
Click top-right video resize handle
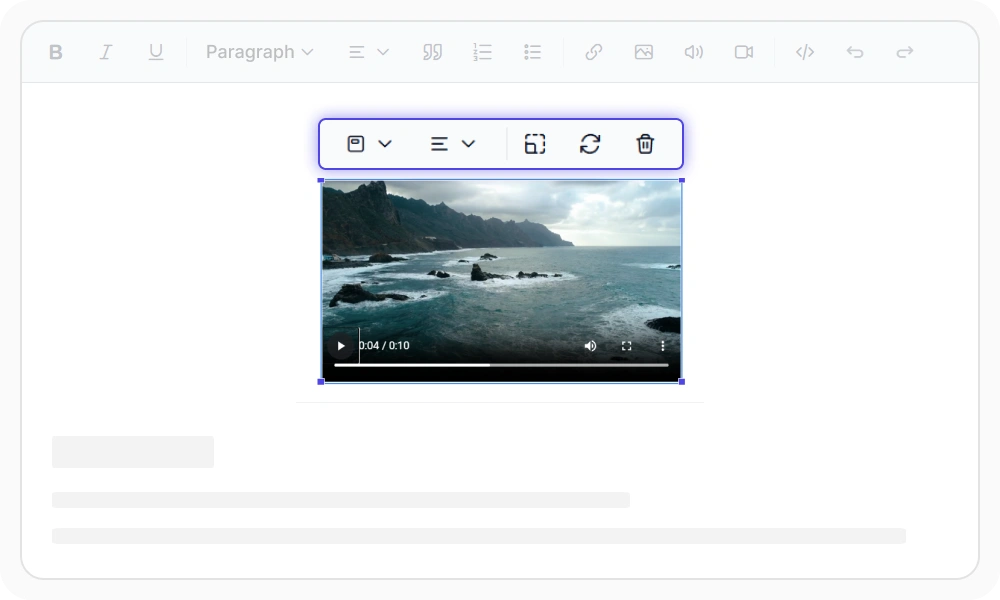tap(682, 180)
